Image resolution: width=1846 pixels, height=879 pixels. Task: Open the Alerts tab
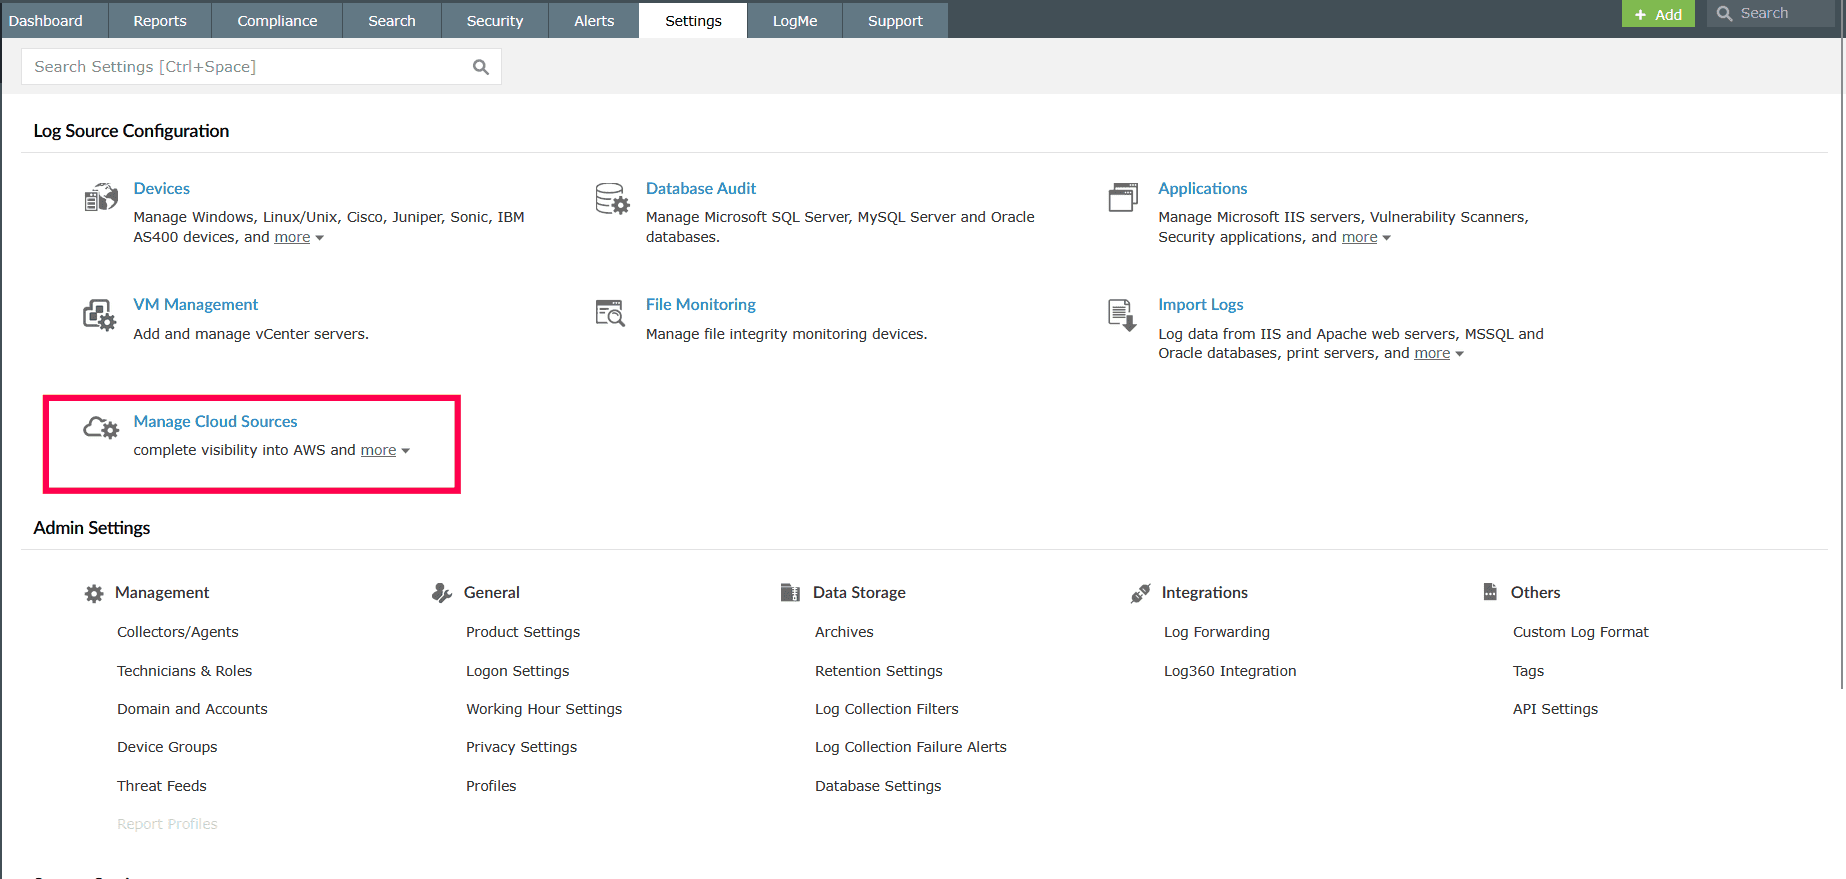coord(594,21)
